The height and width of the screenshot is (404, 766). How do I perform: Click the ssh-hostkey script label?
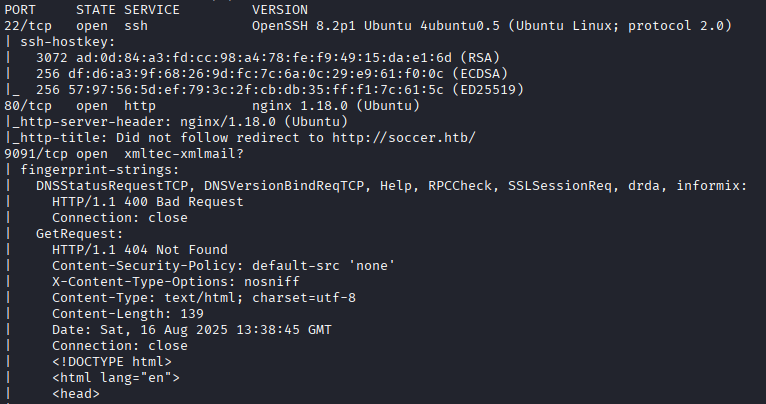click(x=64, y=41)
